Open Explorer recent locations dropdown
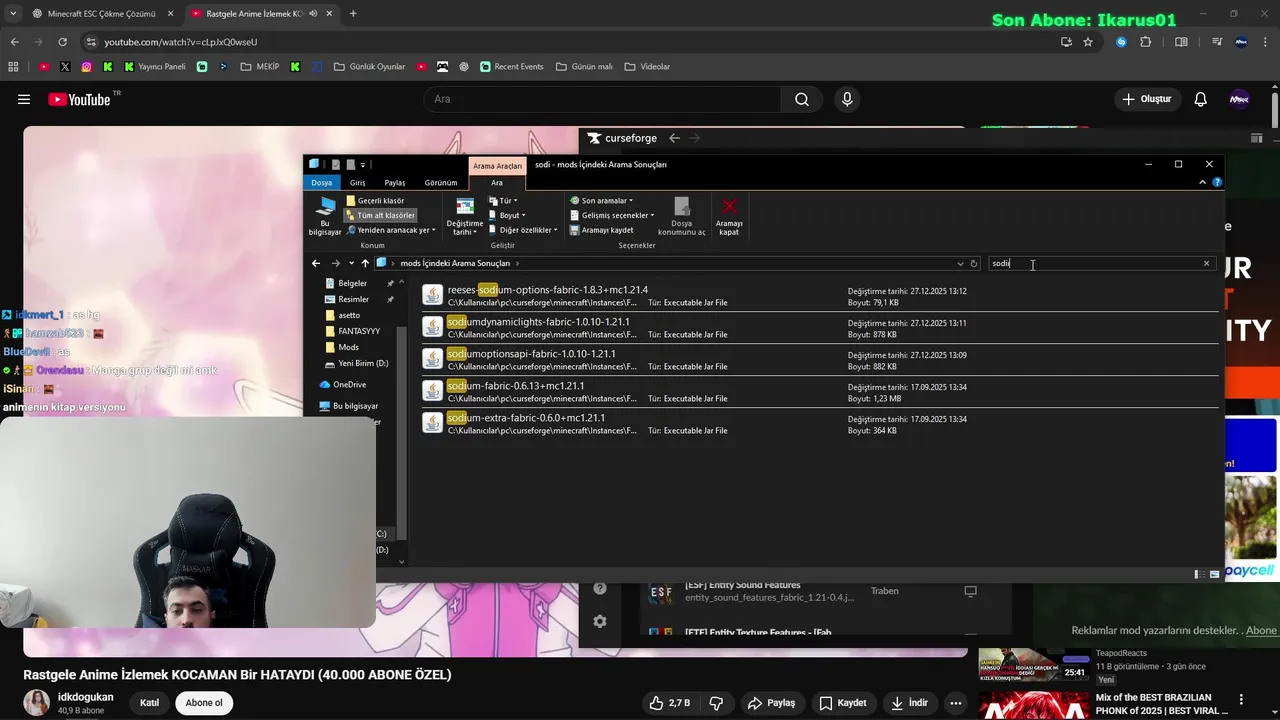 [351, 263]
